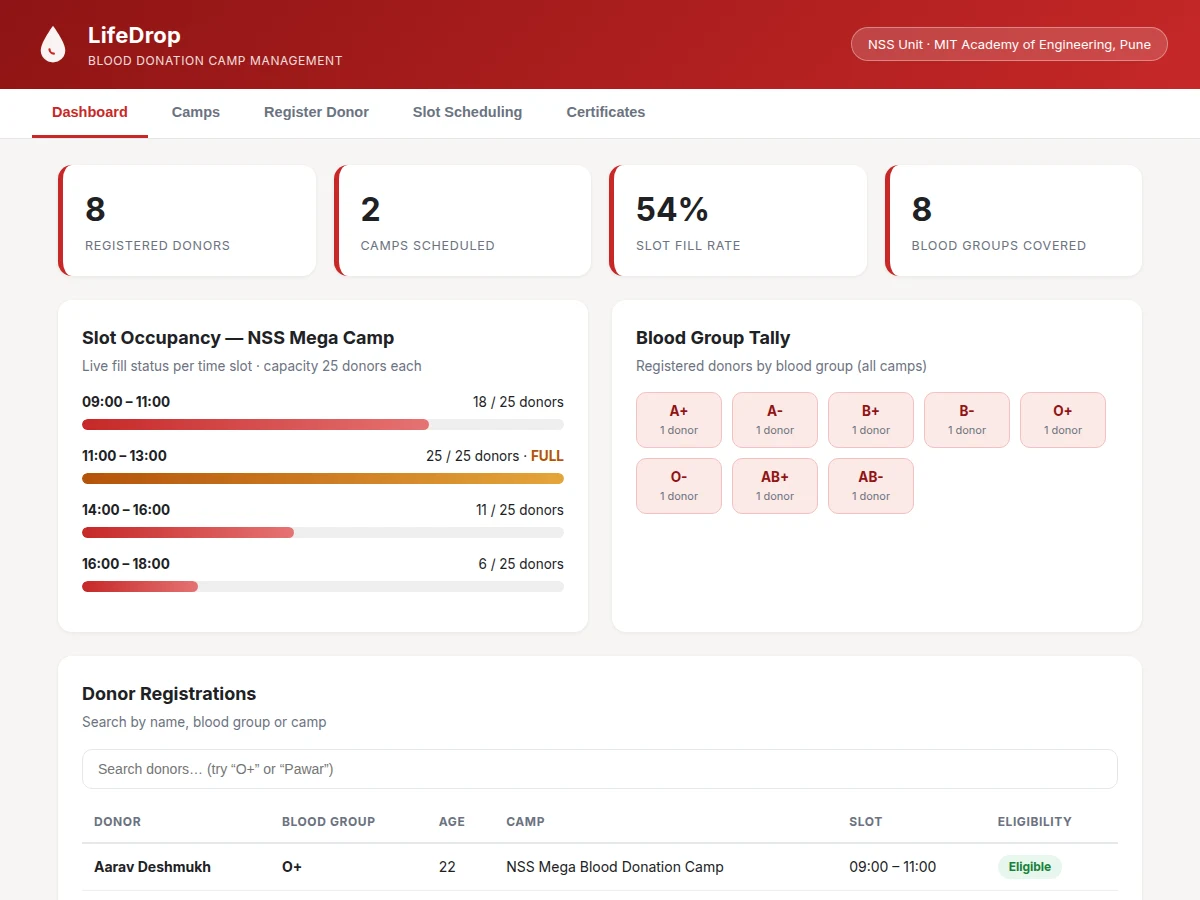Click the DONOR column header
This screenshot has height=900, width=1200.
click(x=117, y=822)
